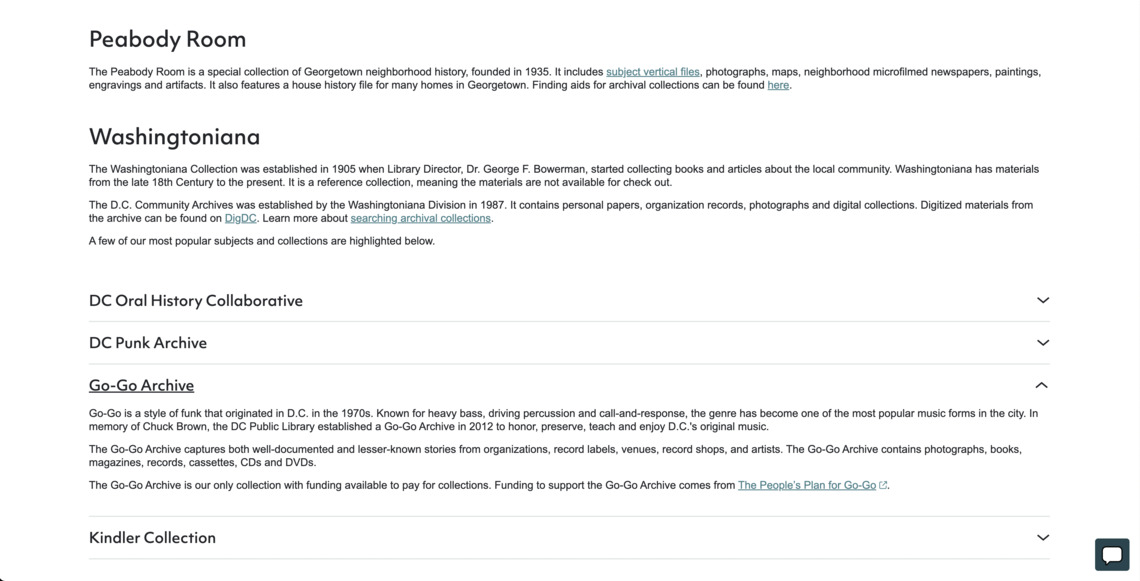This screenshot has height=581, width=1140.
Task: Open The People's Plan for Go-Go link
Action: (806, 485)
